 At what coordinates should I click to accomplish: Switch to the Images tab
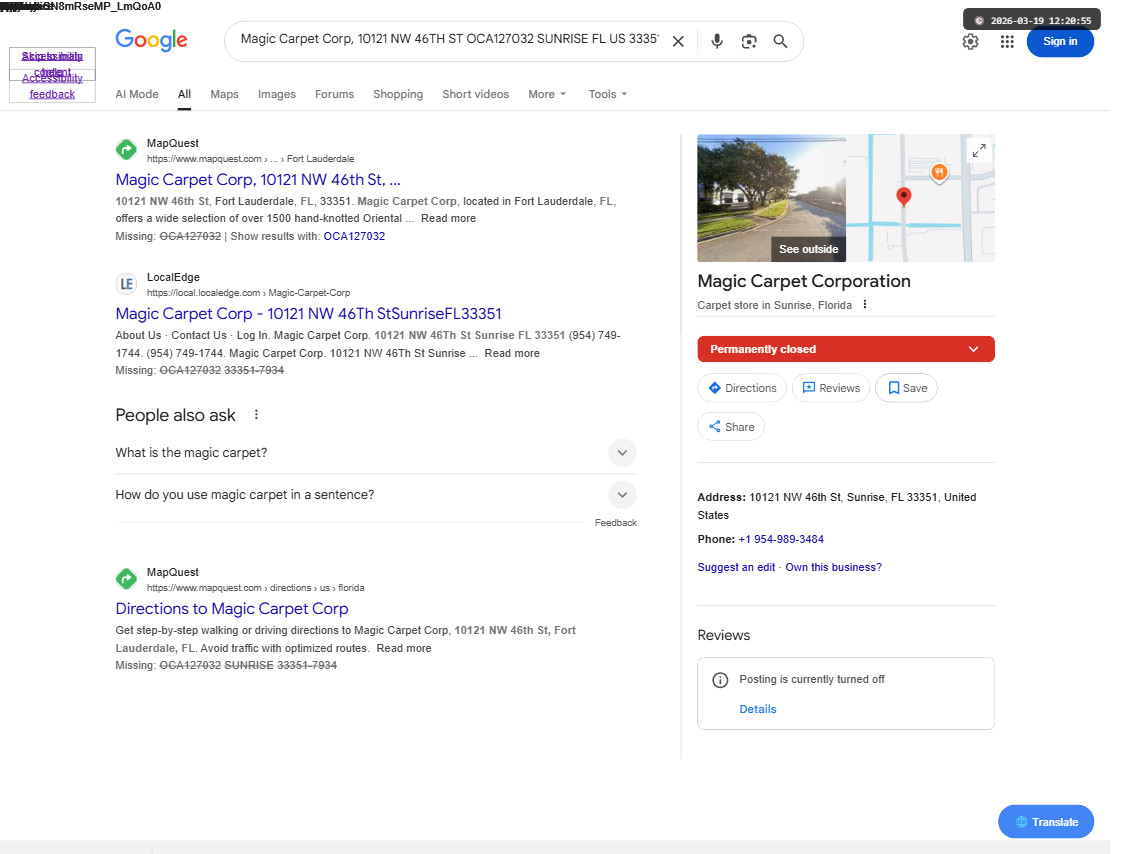pos(277,94)
